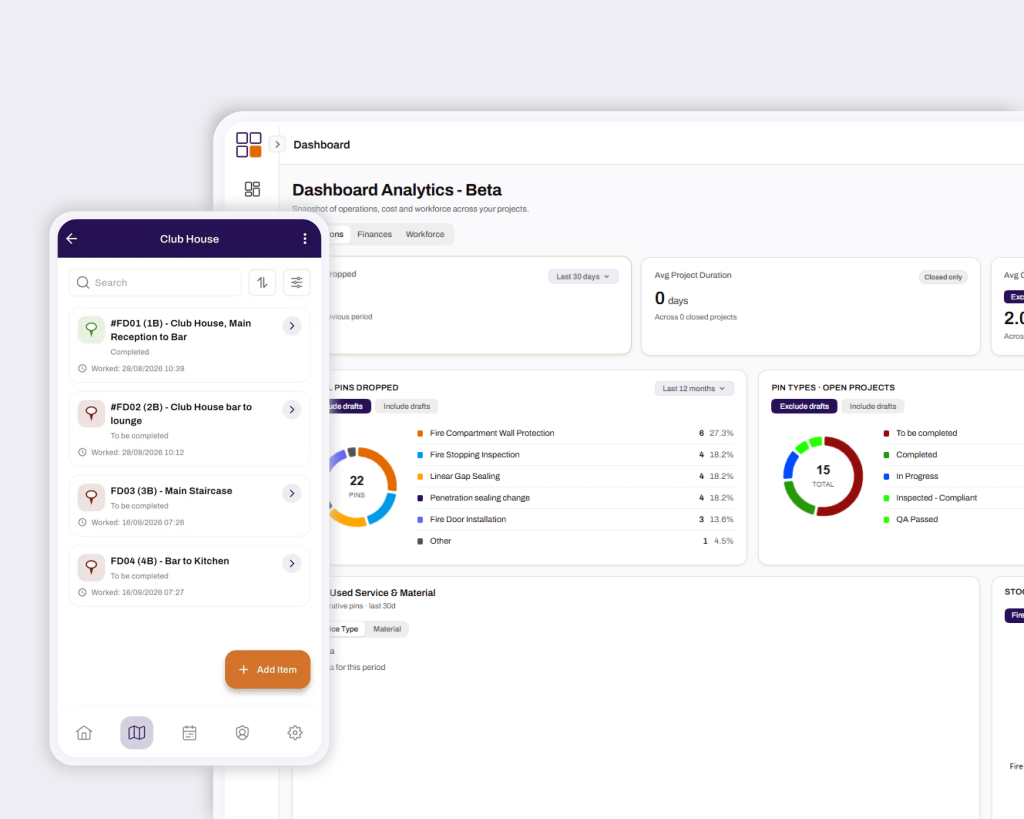Toggle Closed only filter chip
1024x819 pixels.
coord(943,277)
